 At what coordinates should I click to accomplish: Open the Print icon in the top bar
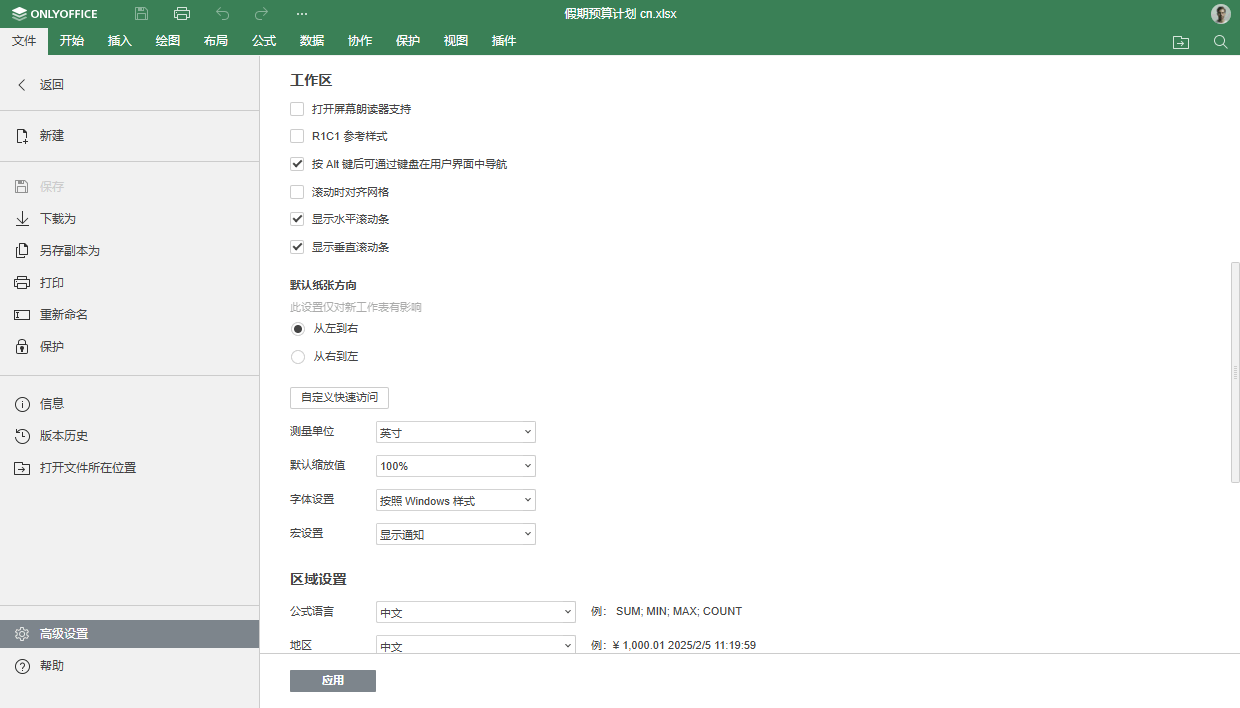coord(181,13)
